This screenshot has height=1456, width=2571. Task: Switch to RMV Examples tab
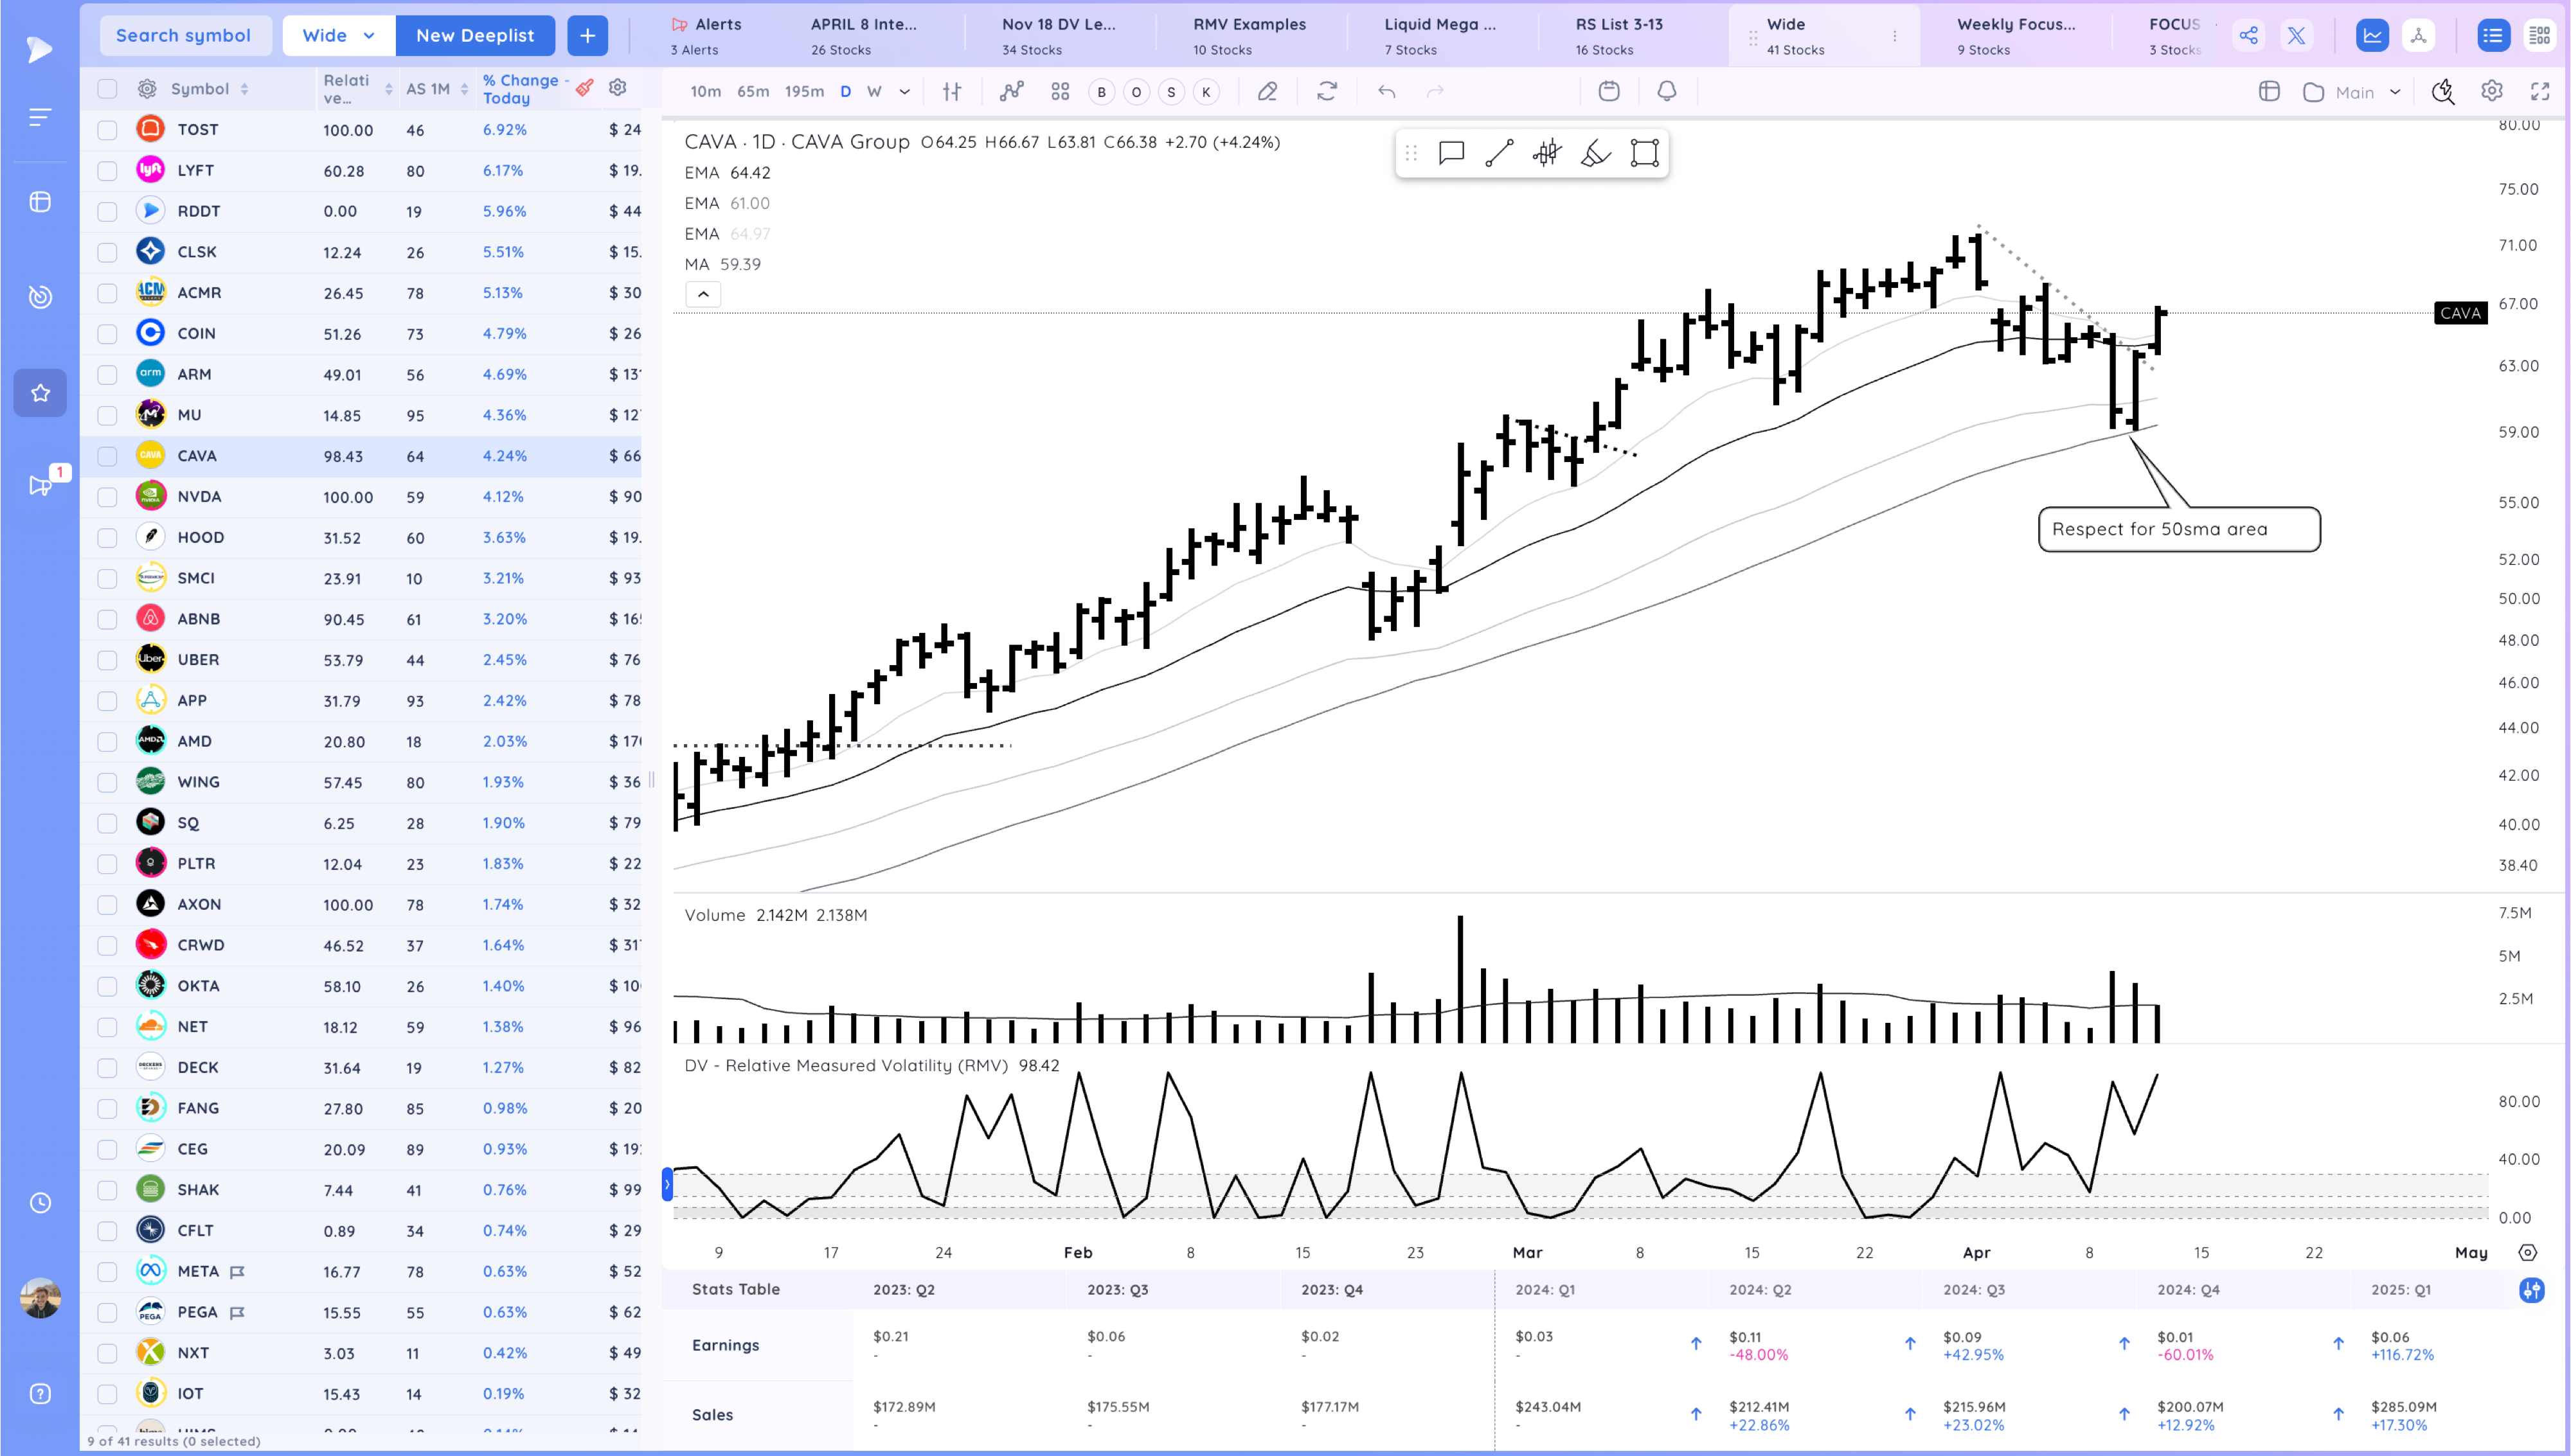[1249, 36]
